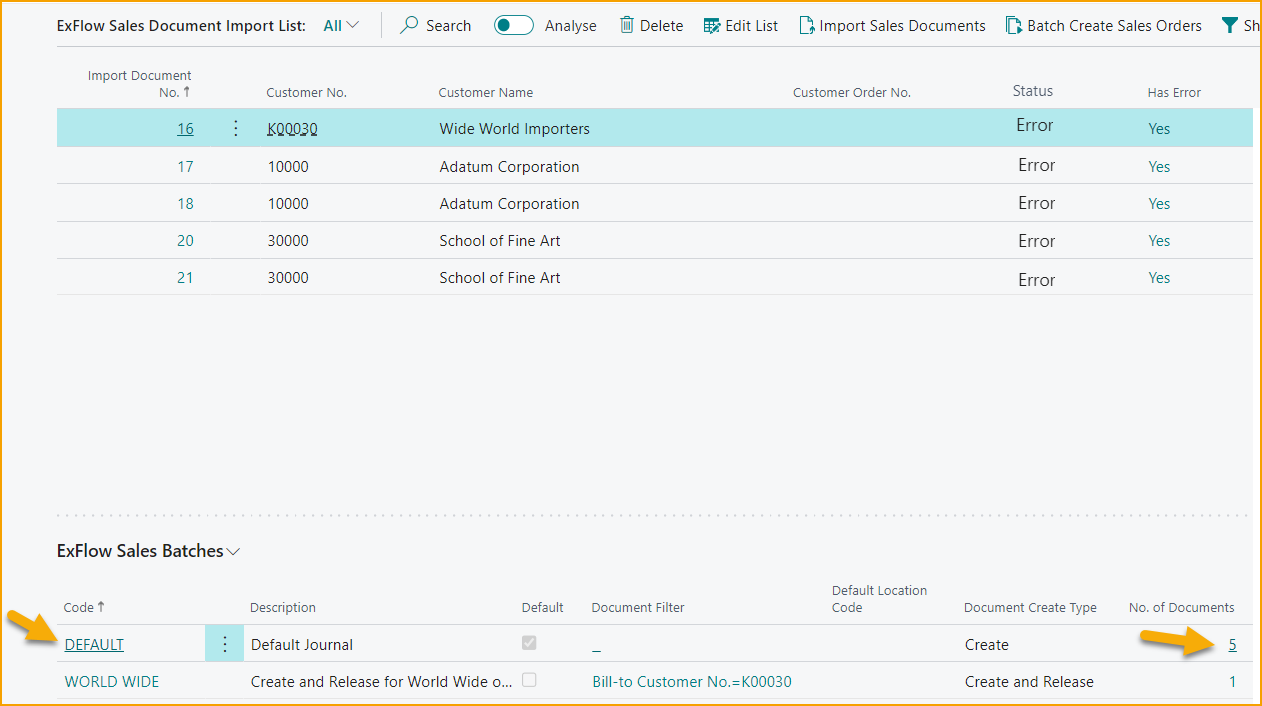The width and height of the screenshot is (1262, 706).
Task: Click the Import Document No. sort arrow
Action: pos(188,92)
